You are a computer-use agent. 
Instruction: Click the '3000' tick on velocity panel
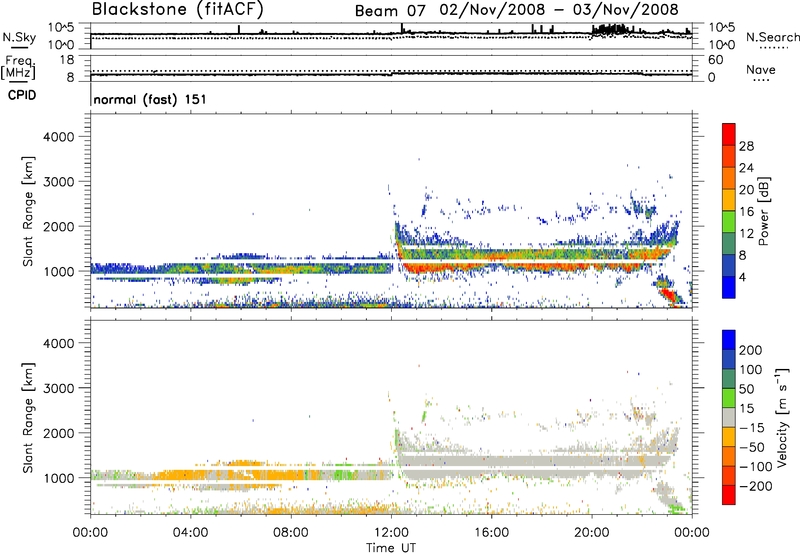[59, 388]
